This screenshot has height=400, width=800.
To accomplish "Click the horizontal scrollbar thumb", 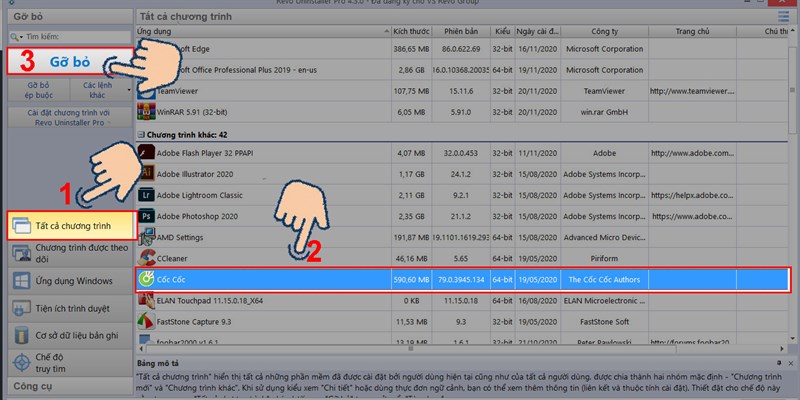I will (x=411, y=349).
